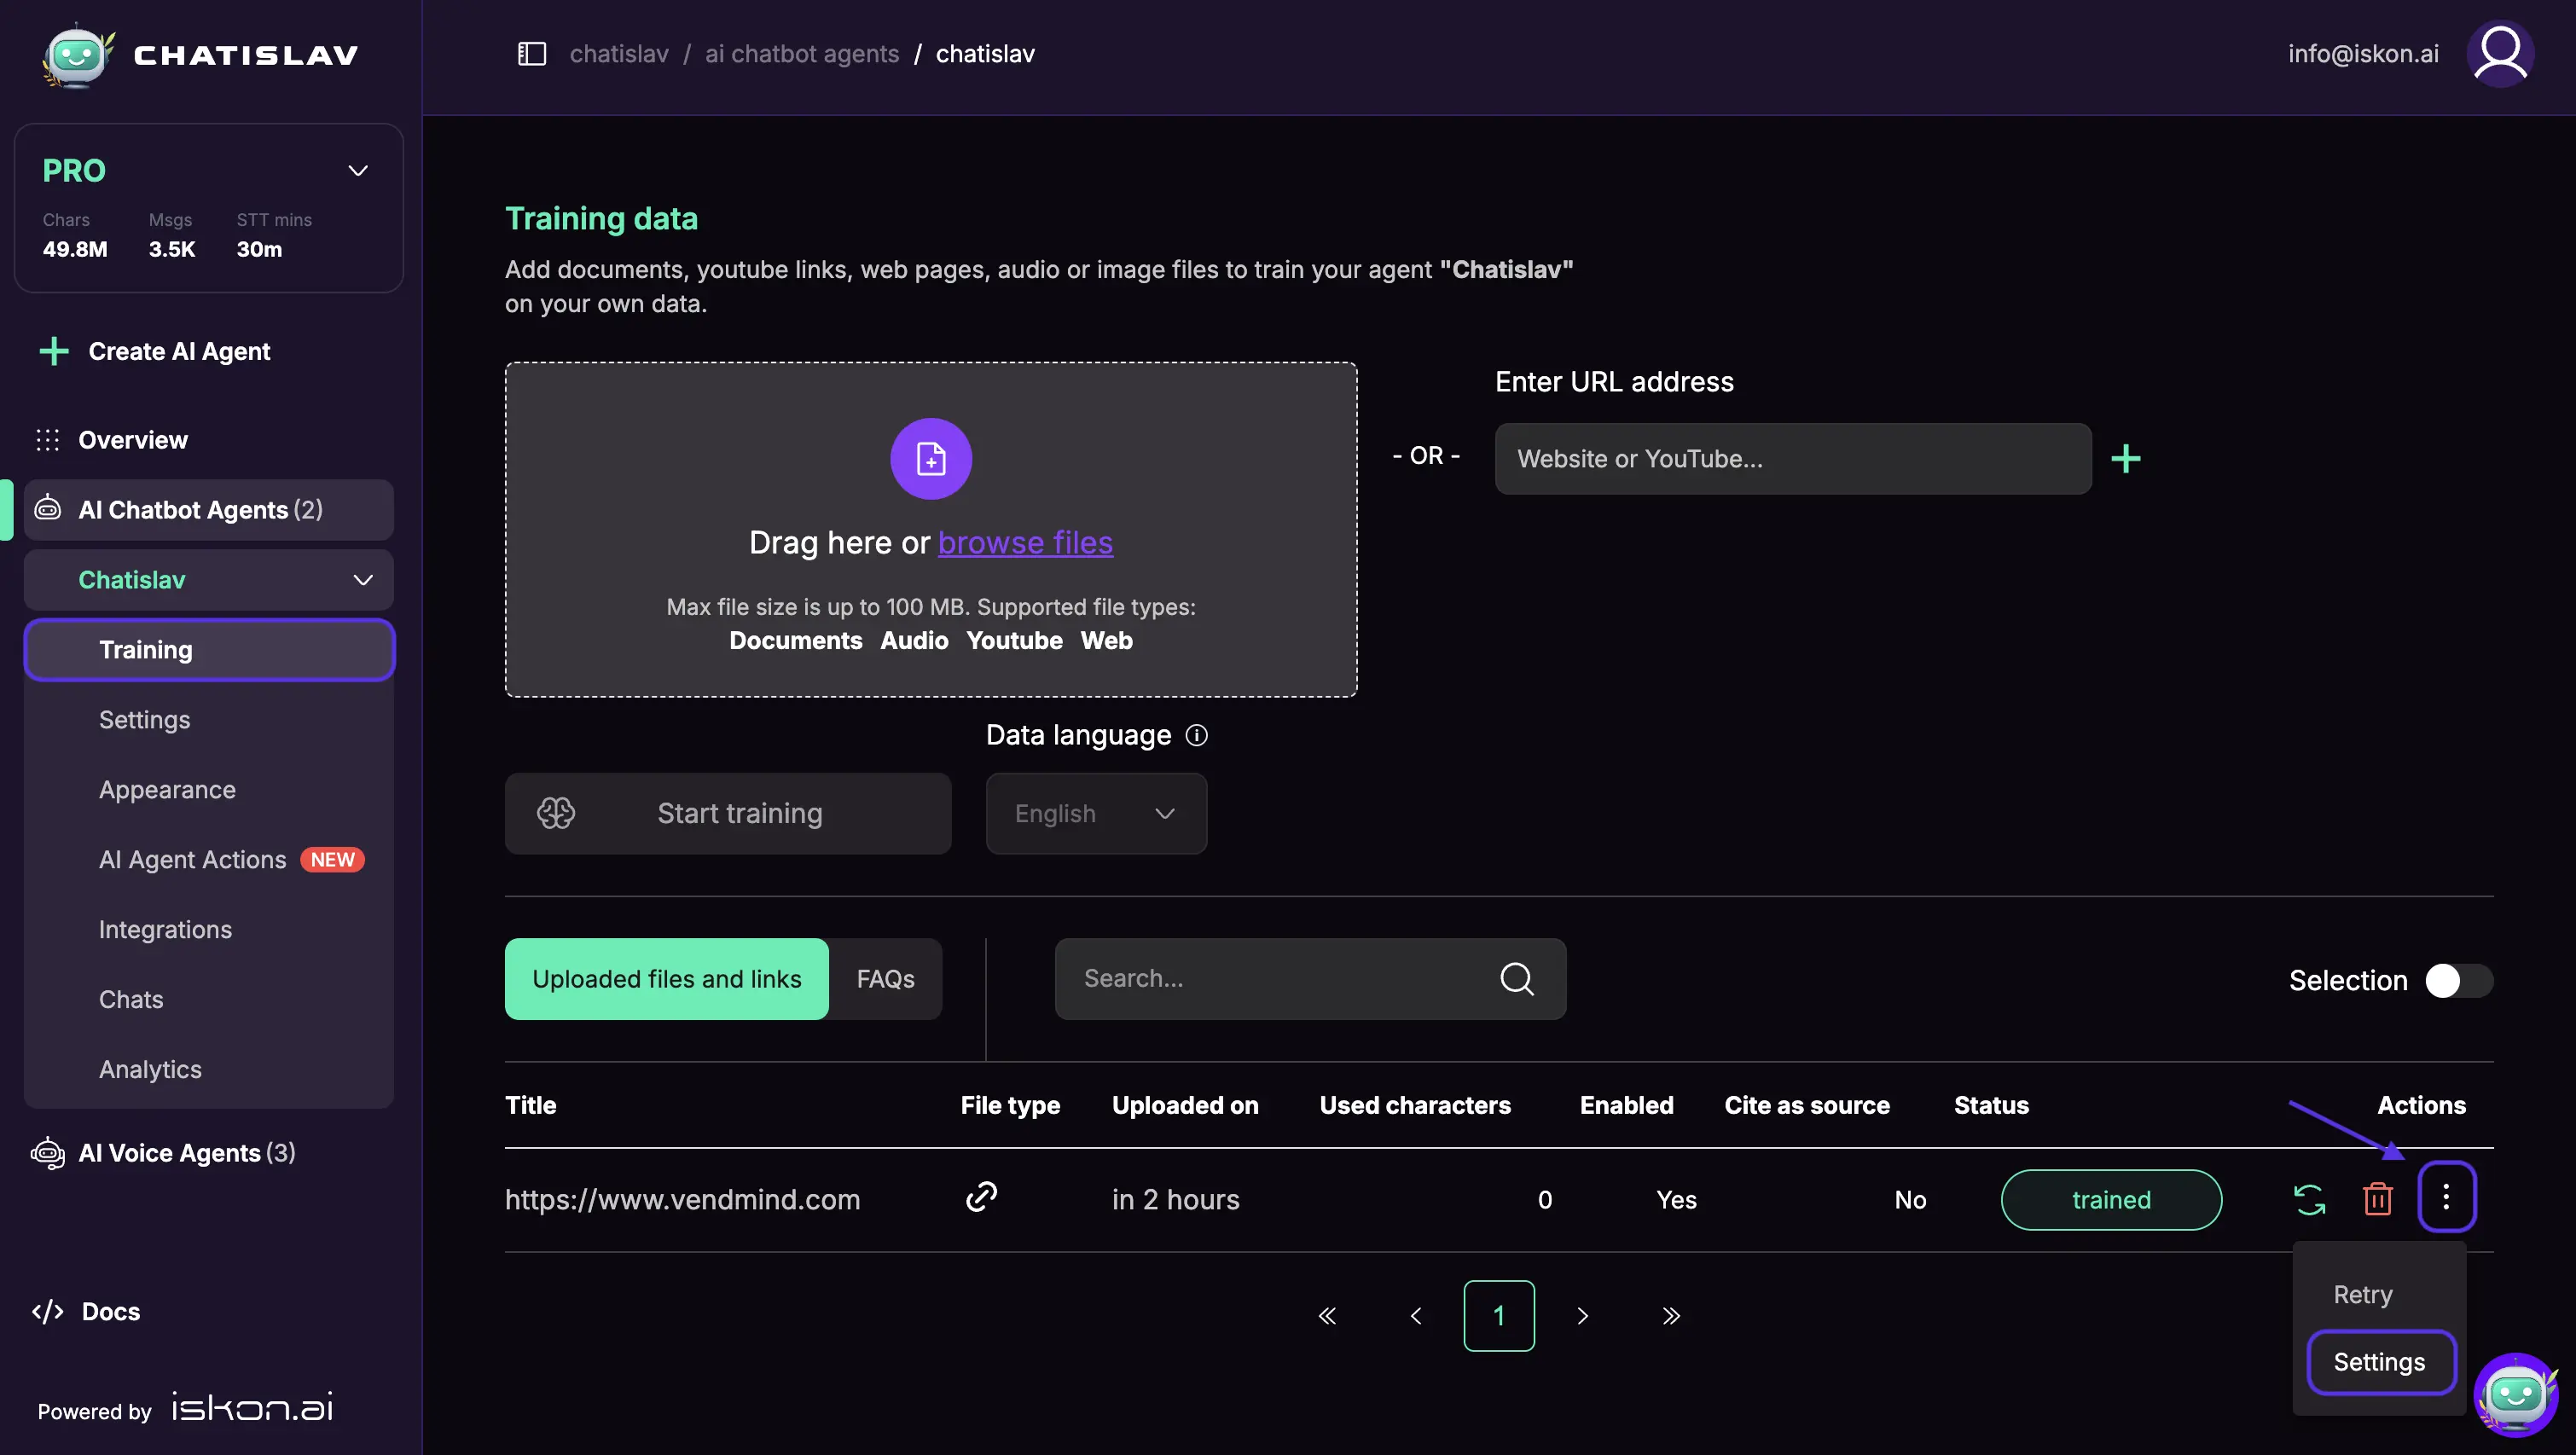Click the NEW badge on AI Agent Actions
The image size is (2576, 1455).
click(x=333, y=860)
